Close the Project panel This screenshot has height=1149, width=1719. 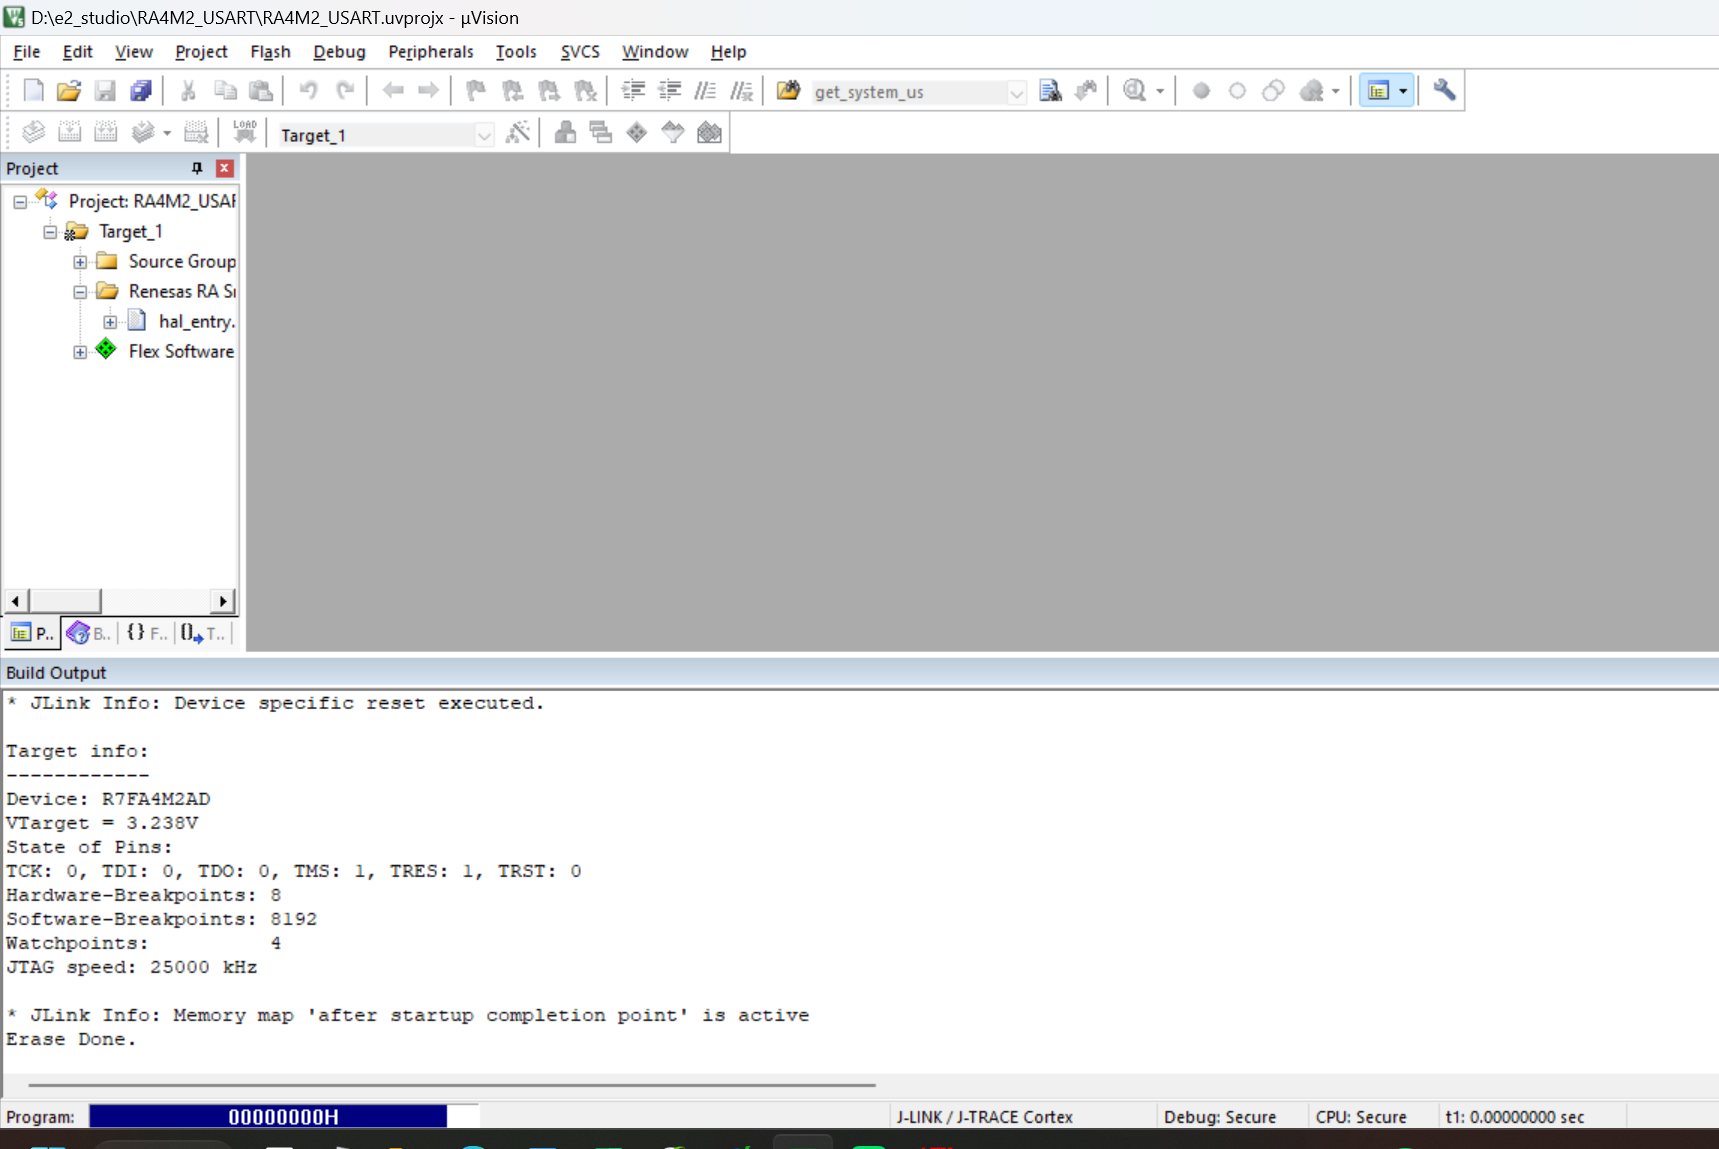pos(225,168)
